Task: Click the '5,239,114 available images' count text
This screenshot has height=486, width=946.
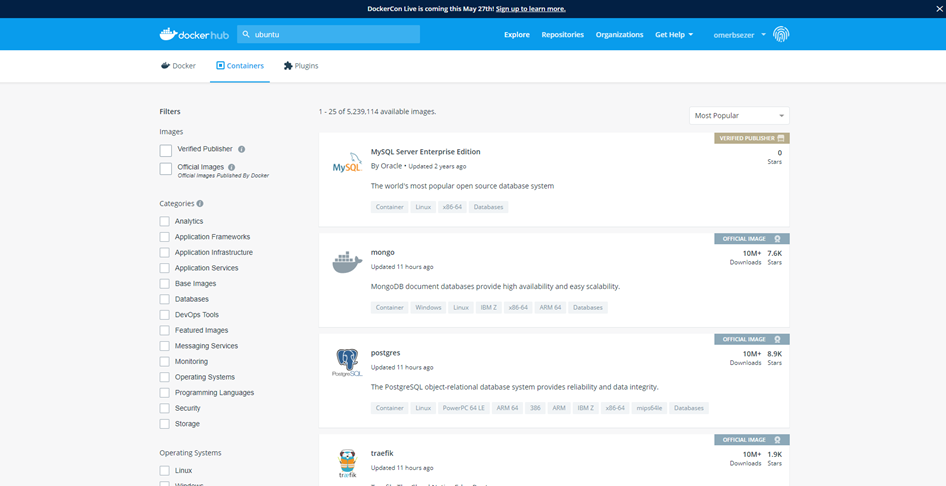Action: pyautogui.click(x=392, y=112)
